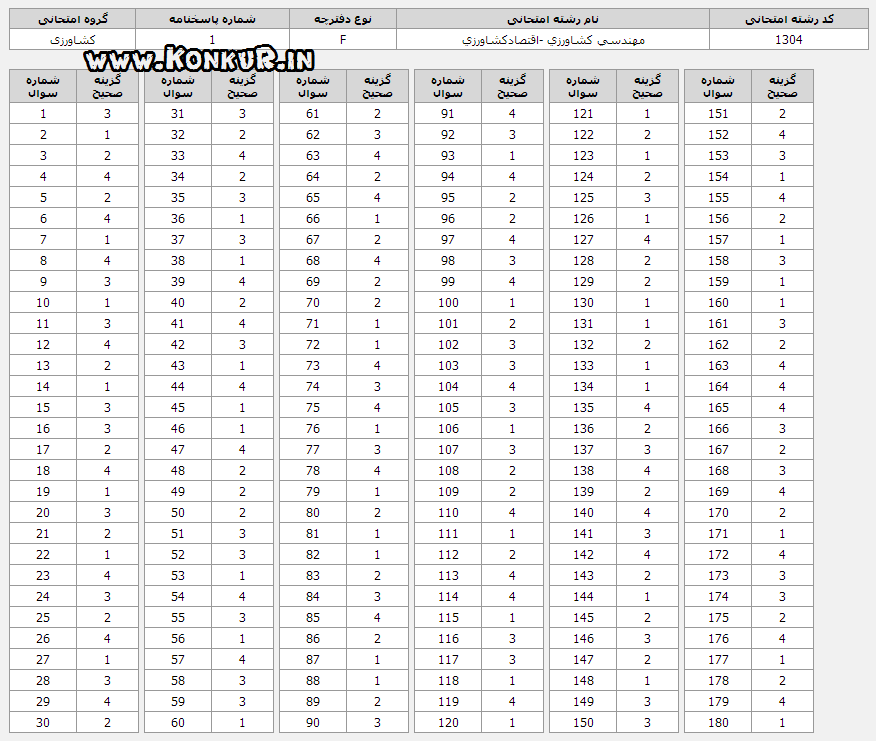This screenshot has height=741, width=876.
Task: Click question number 107 cell
Action: (448, 450)
